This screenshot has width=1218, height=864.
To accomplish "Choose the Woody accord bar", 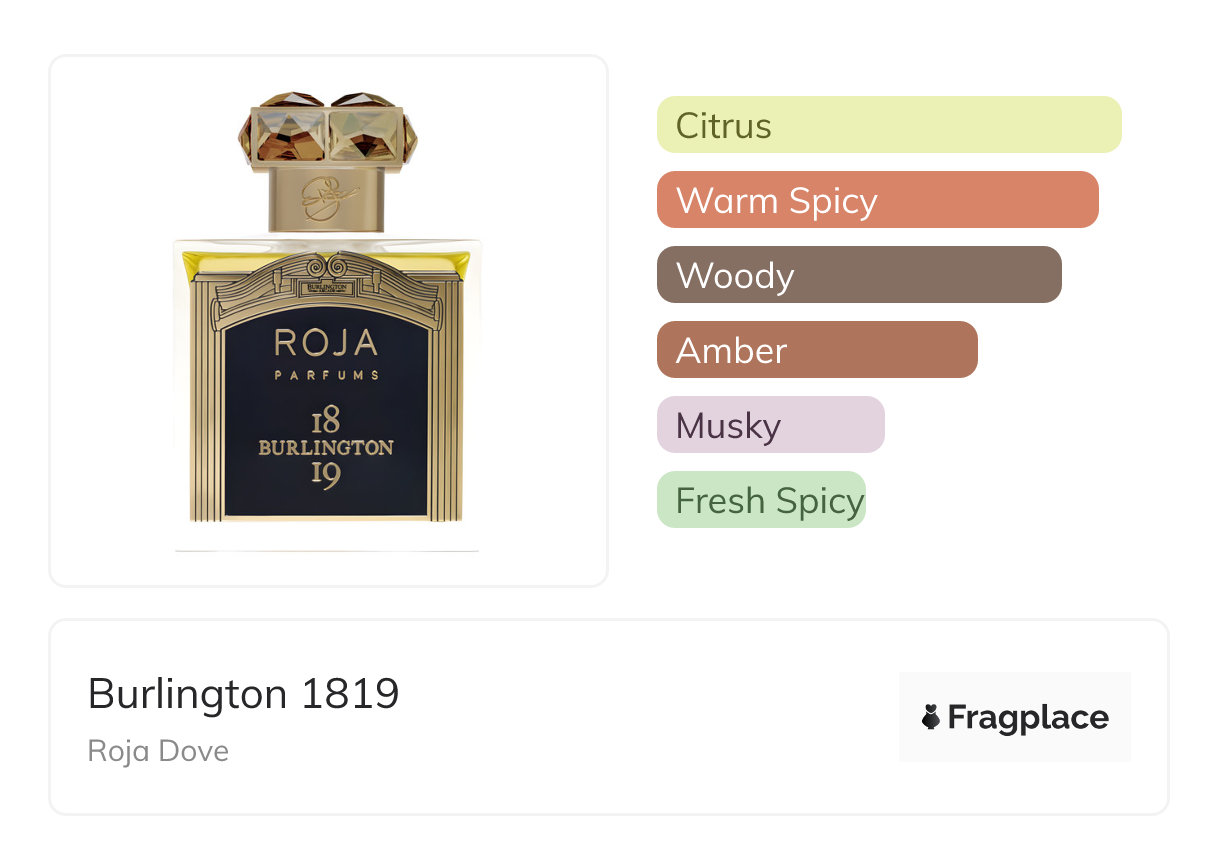I will (858, 275).
